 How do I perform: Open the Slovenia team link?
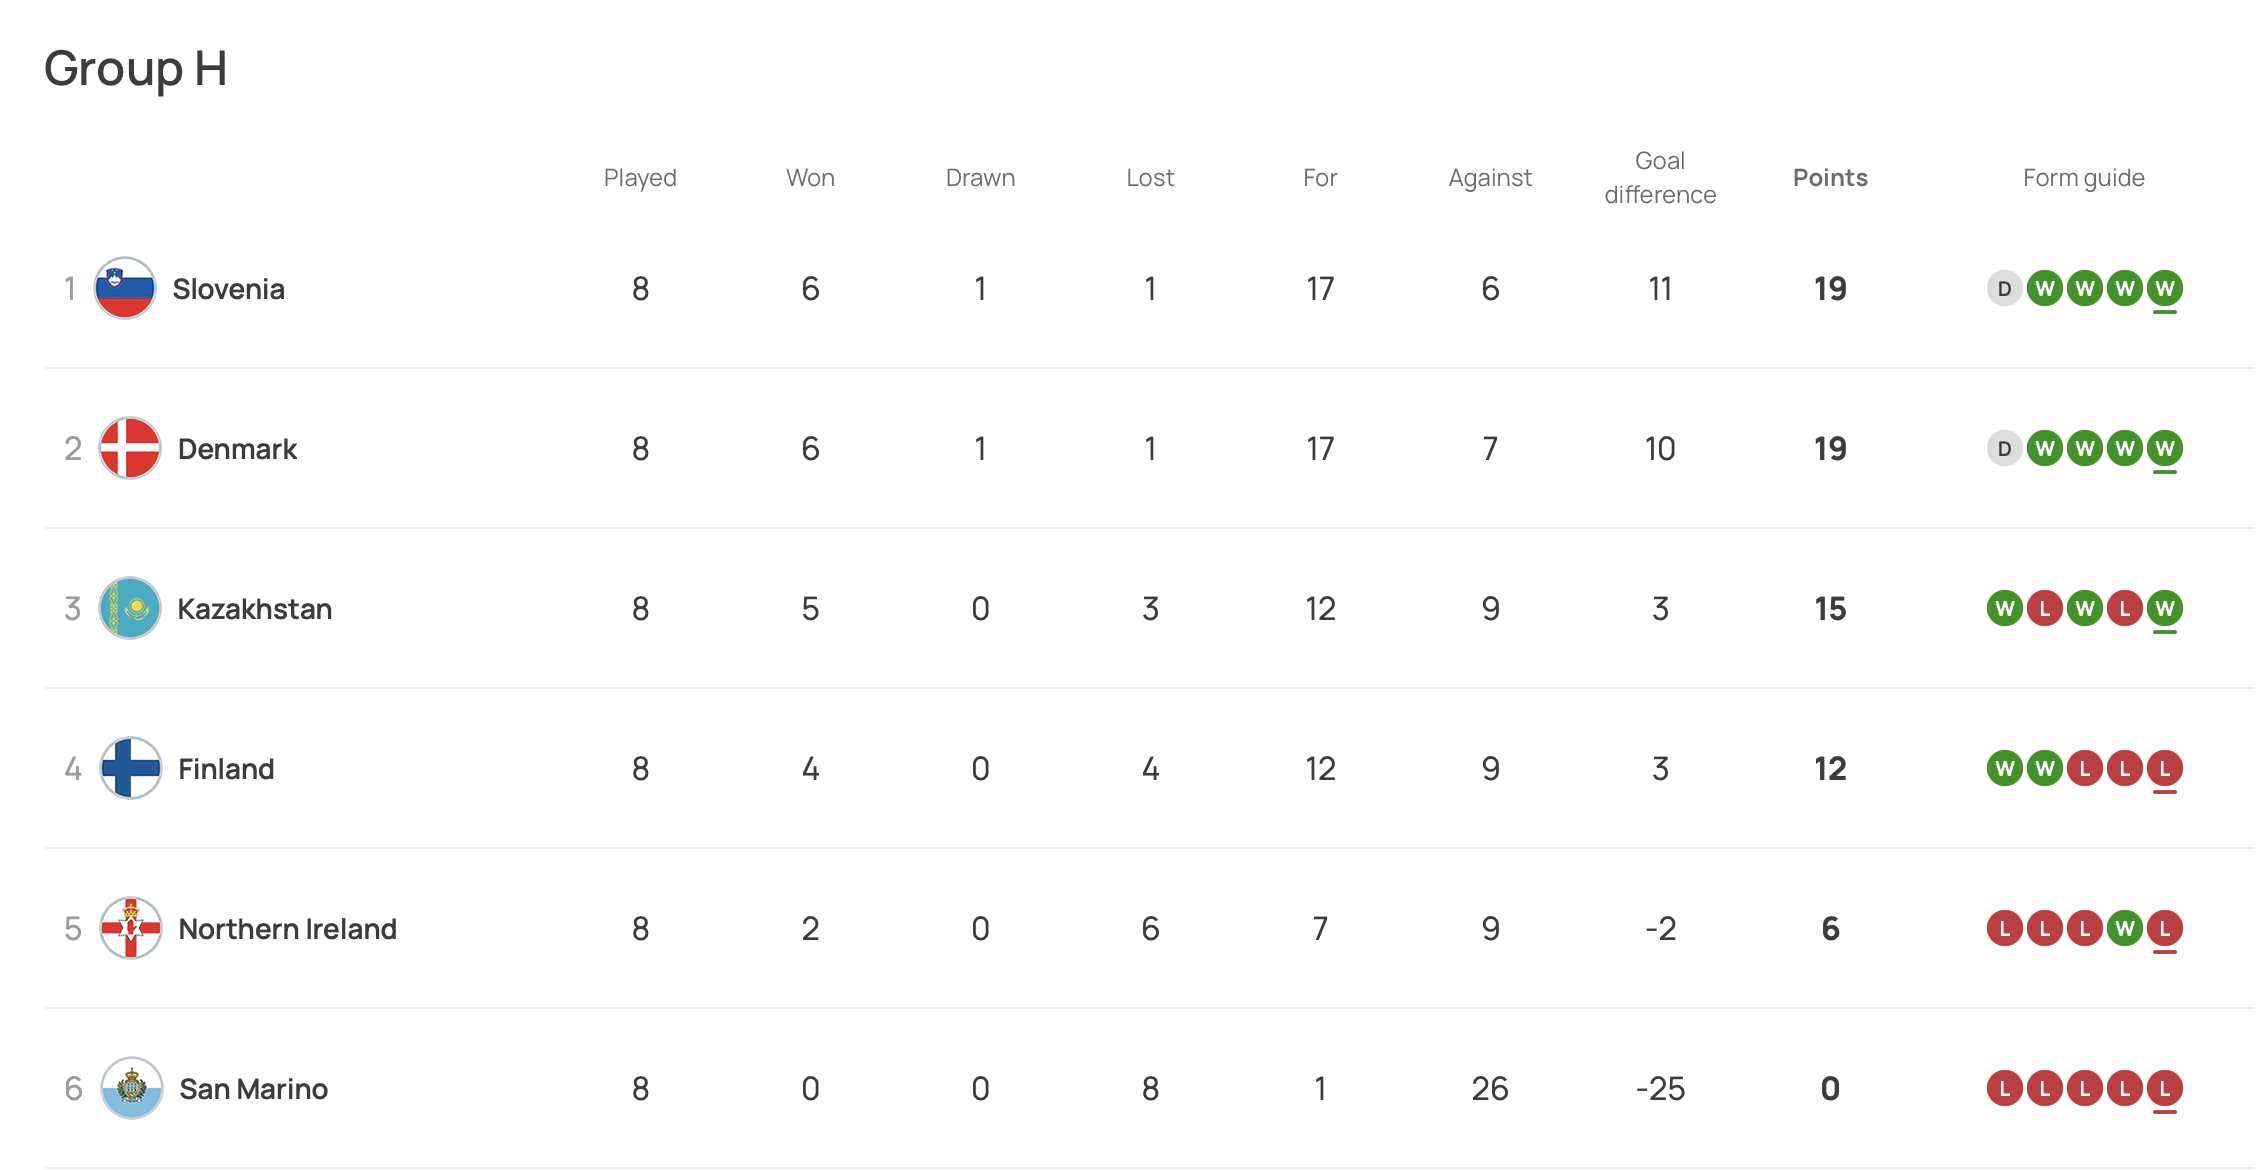(228, 289)
